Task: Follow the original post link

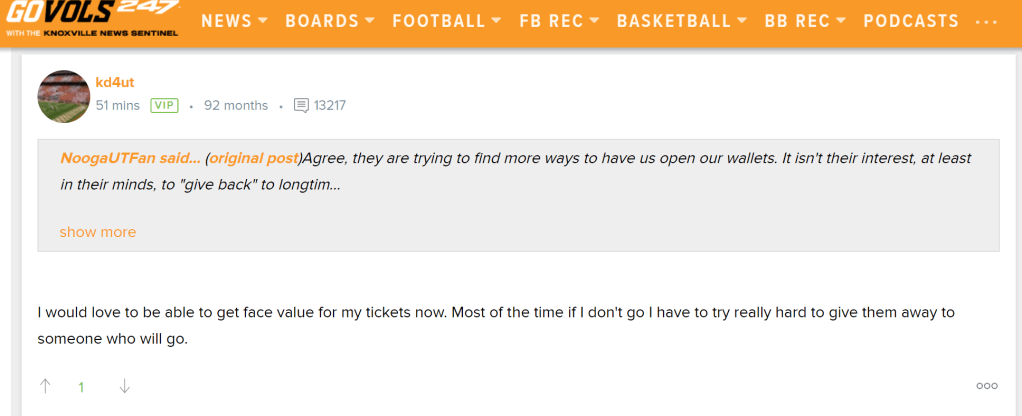Action: pyautogui.click(x=254, y=158)
